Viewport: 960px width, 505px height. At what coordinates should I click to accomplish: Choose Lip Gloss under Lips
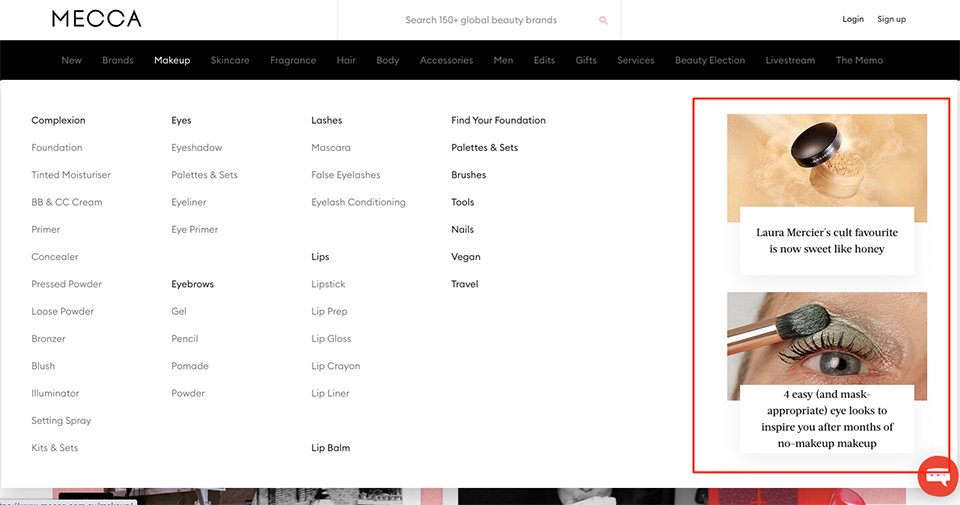(331, 339)
